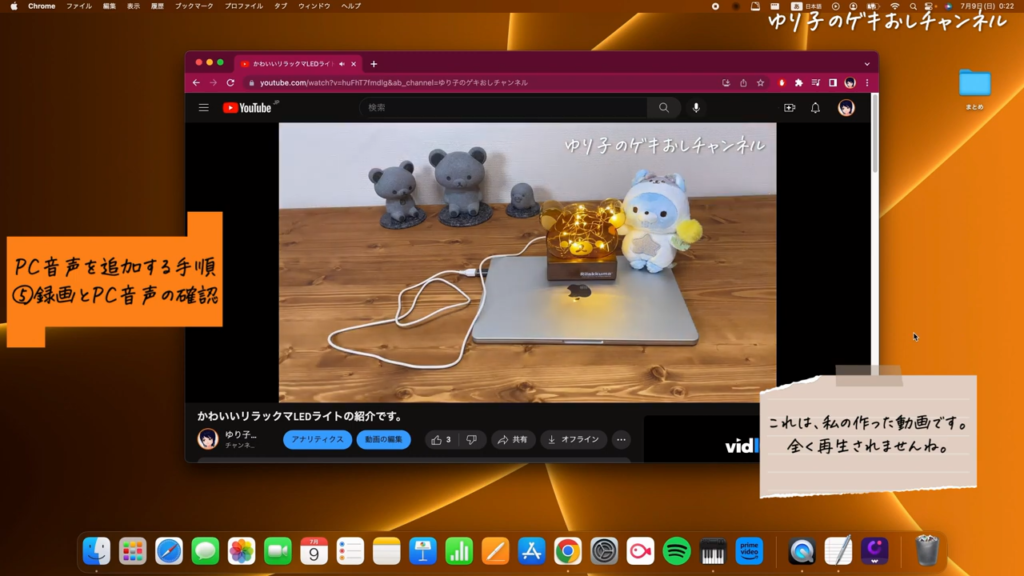Image resolution: width=1024 pixels, height=576 pixels.
Task: Click the Wi-Fi status icon in the menu bar
Action: pyautogui.click(x=895, y=6)
